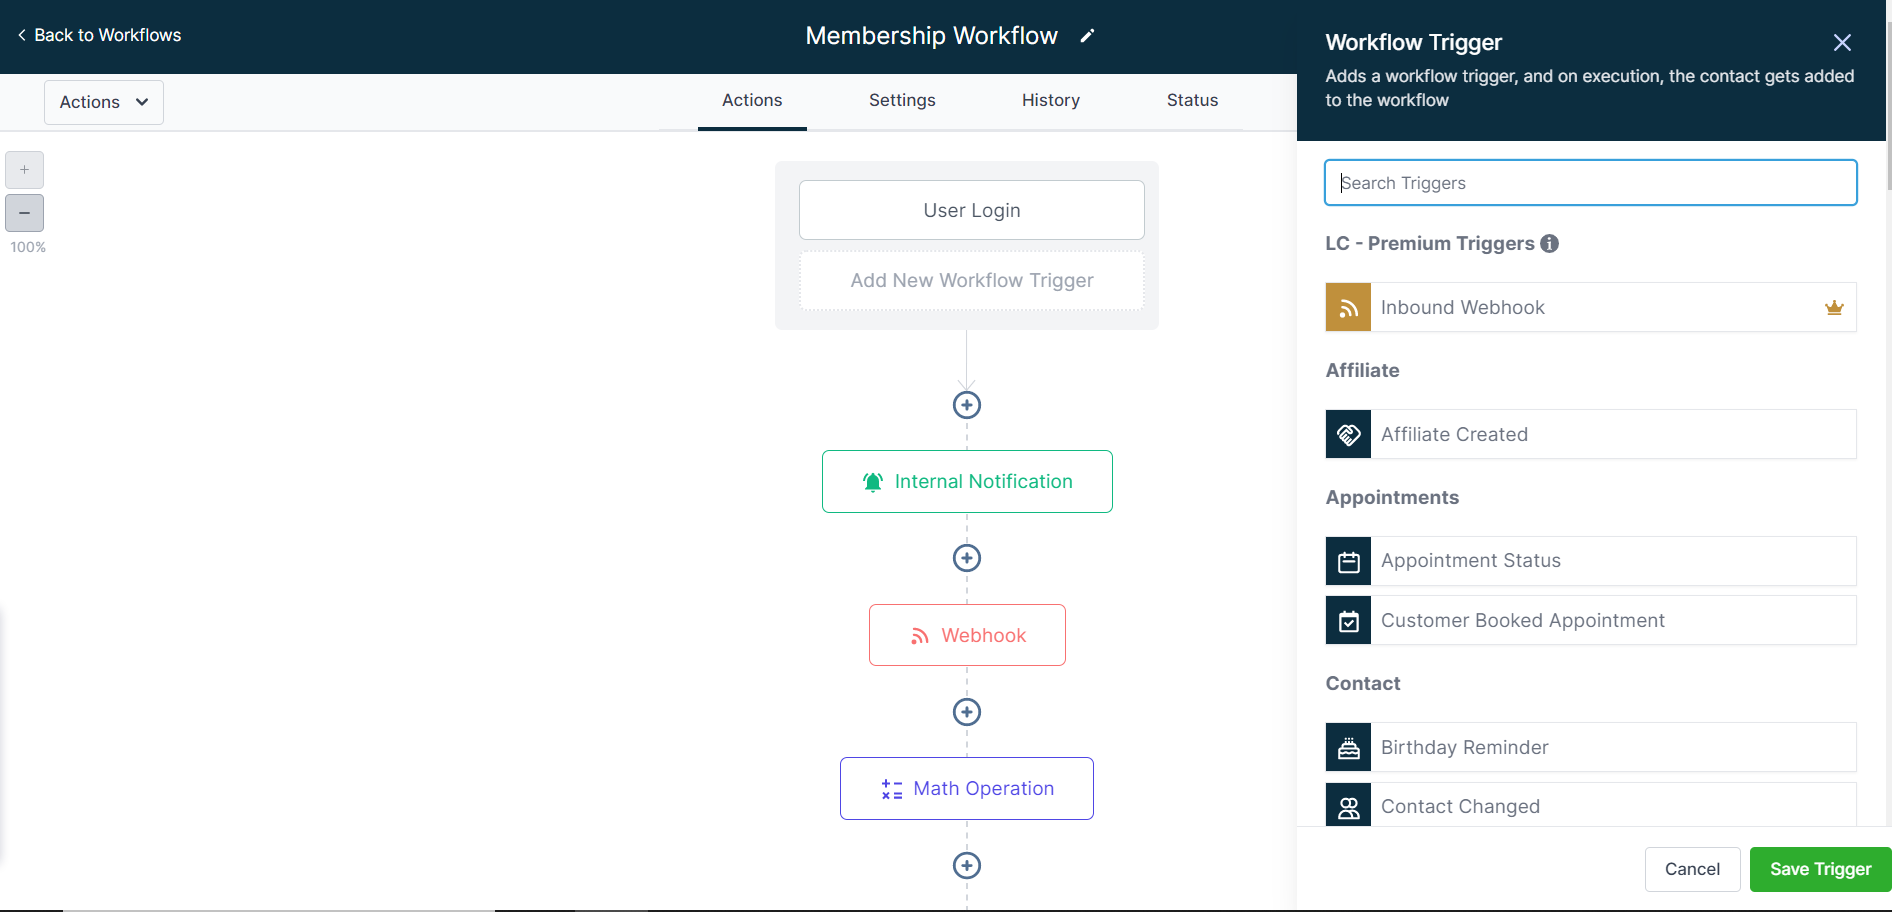The image size is (1892, 912).
Task: Zoom in the canvas with plus button
Action: click(24, 170)
